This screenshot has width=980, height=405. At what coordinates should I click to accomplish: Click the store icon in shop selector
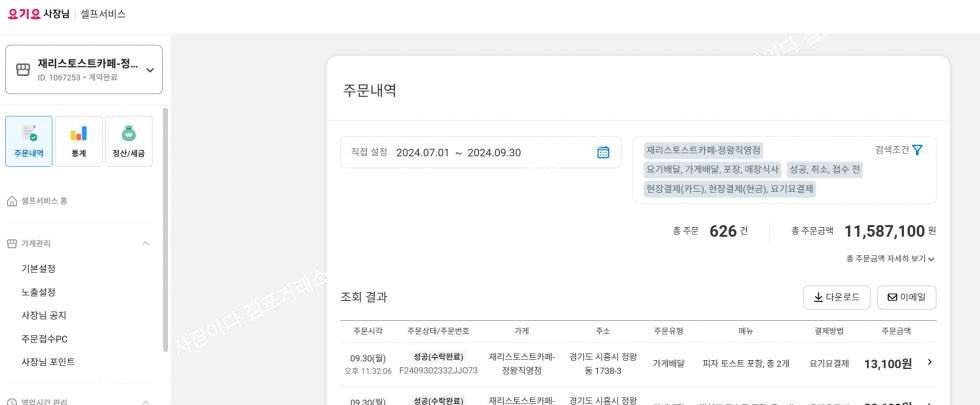(24, 70)
